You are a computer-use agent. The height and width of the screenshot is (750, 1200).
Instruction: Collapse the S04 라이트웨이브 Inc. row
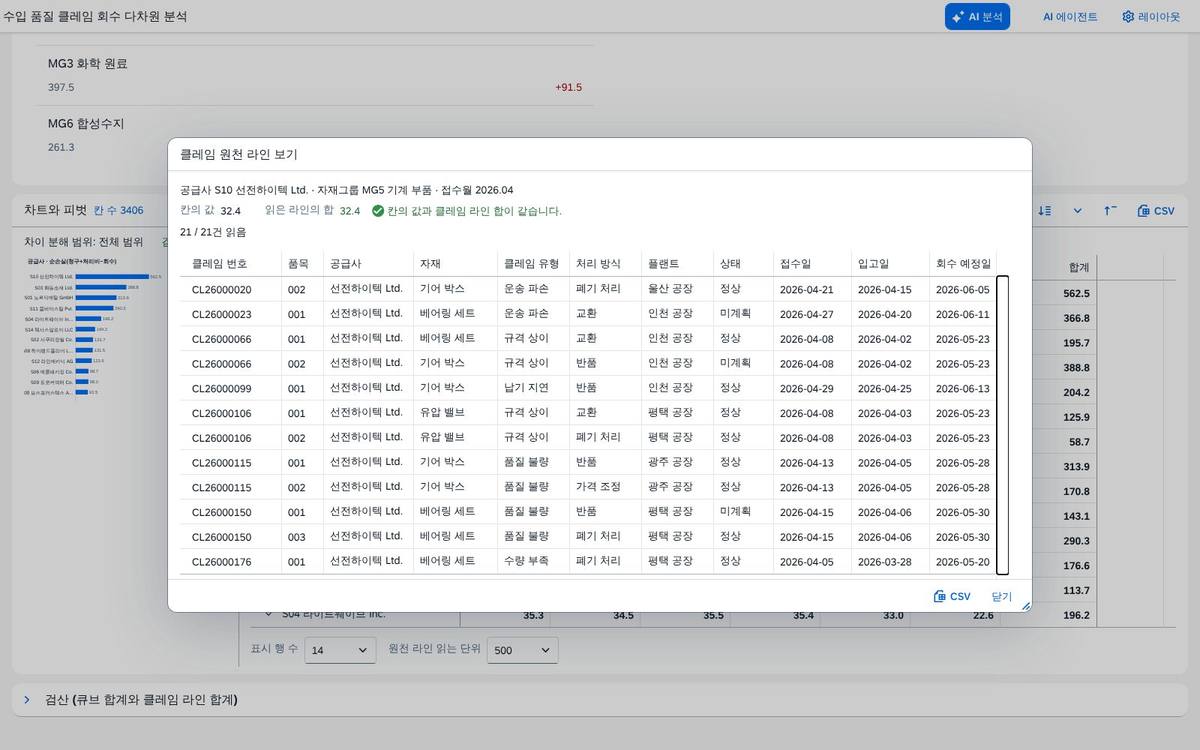pos(268,614)
